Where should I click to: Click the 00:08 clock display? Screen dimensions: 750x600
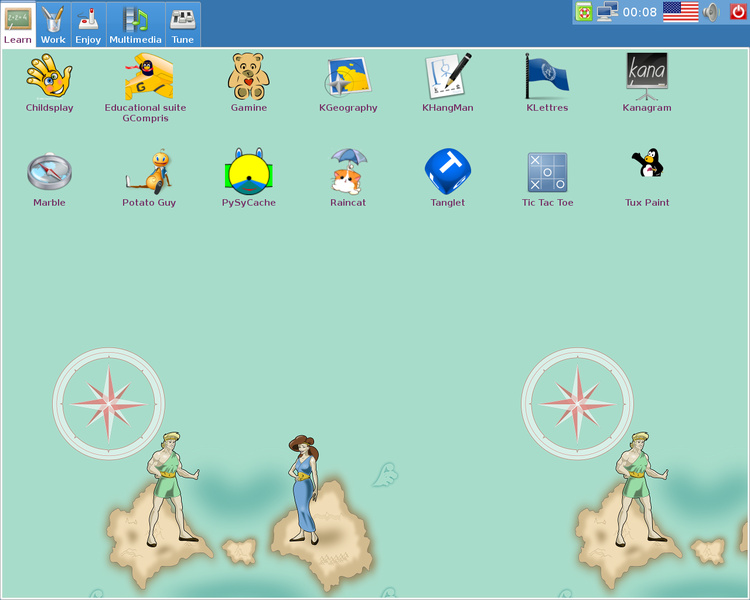tap(640, 12)
